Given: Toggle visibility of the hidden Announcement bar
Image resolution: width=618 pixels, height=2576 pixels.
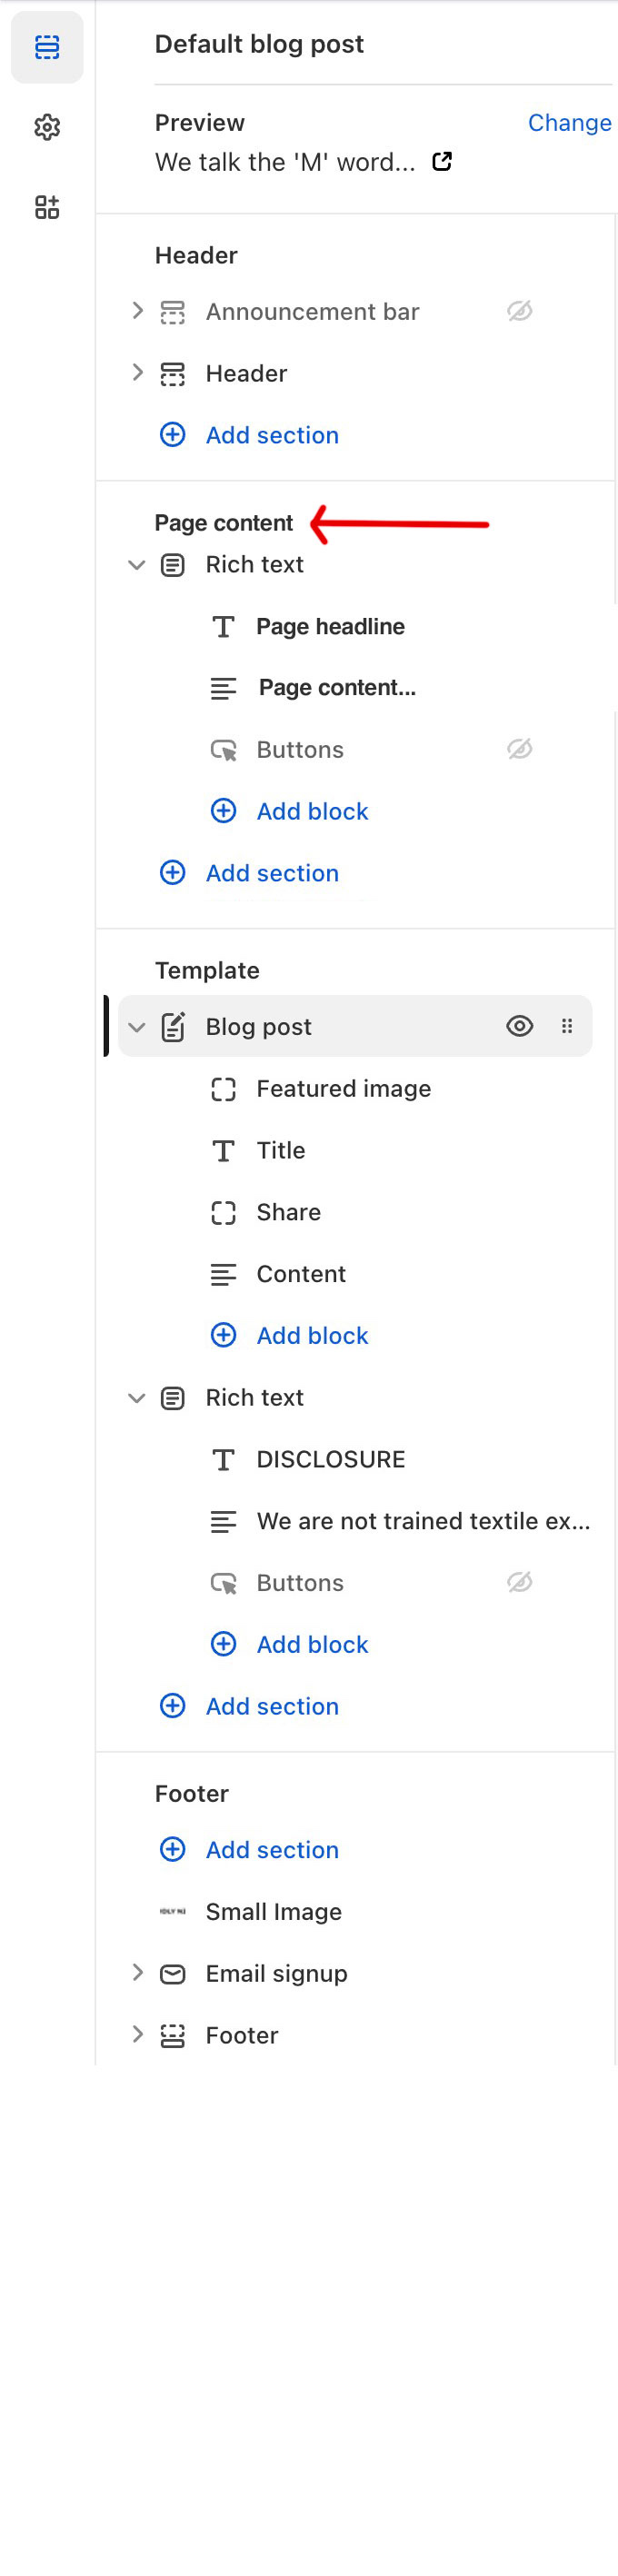Looking at the screenshot, I should tap(521, 312).
